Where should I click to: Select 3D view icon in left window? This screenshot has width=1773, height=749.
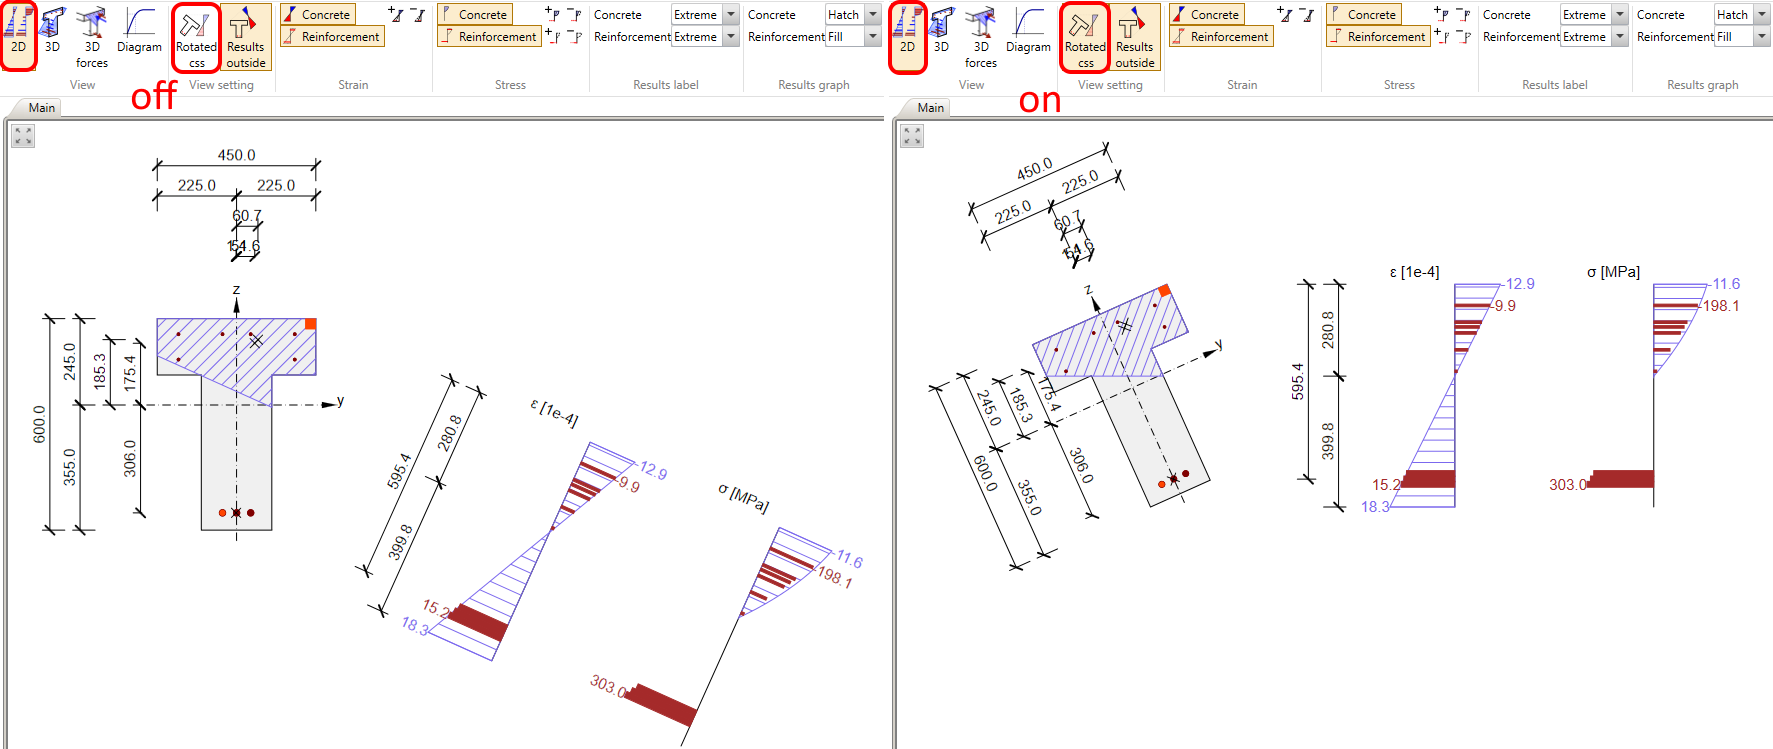tap(52, 35)
